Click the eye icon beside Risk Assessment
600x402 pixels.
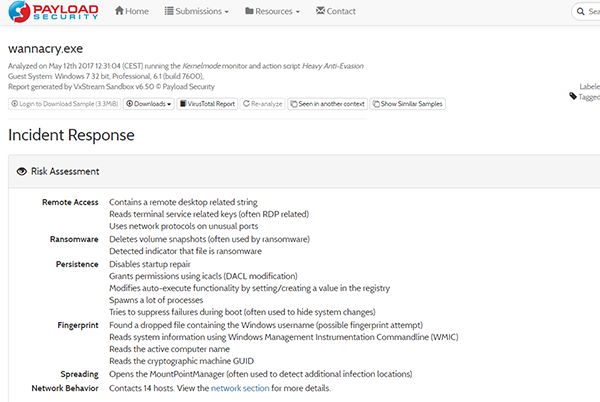[x=21, y=171]
